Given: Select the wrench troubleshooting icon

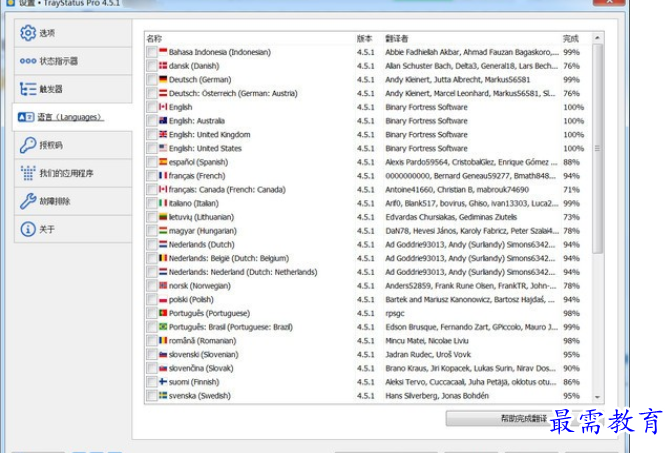Looking at the screenshot, I should tap(28, 201).
